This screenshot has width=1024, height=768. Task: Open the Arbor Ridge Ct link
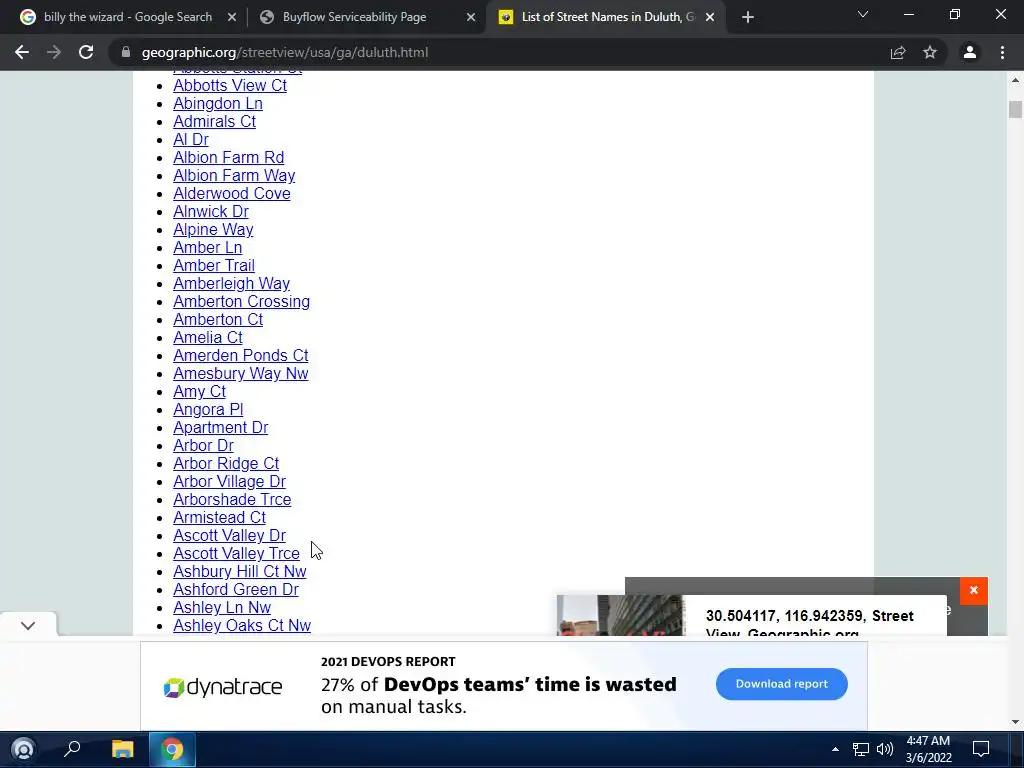[x=226, y=464]
